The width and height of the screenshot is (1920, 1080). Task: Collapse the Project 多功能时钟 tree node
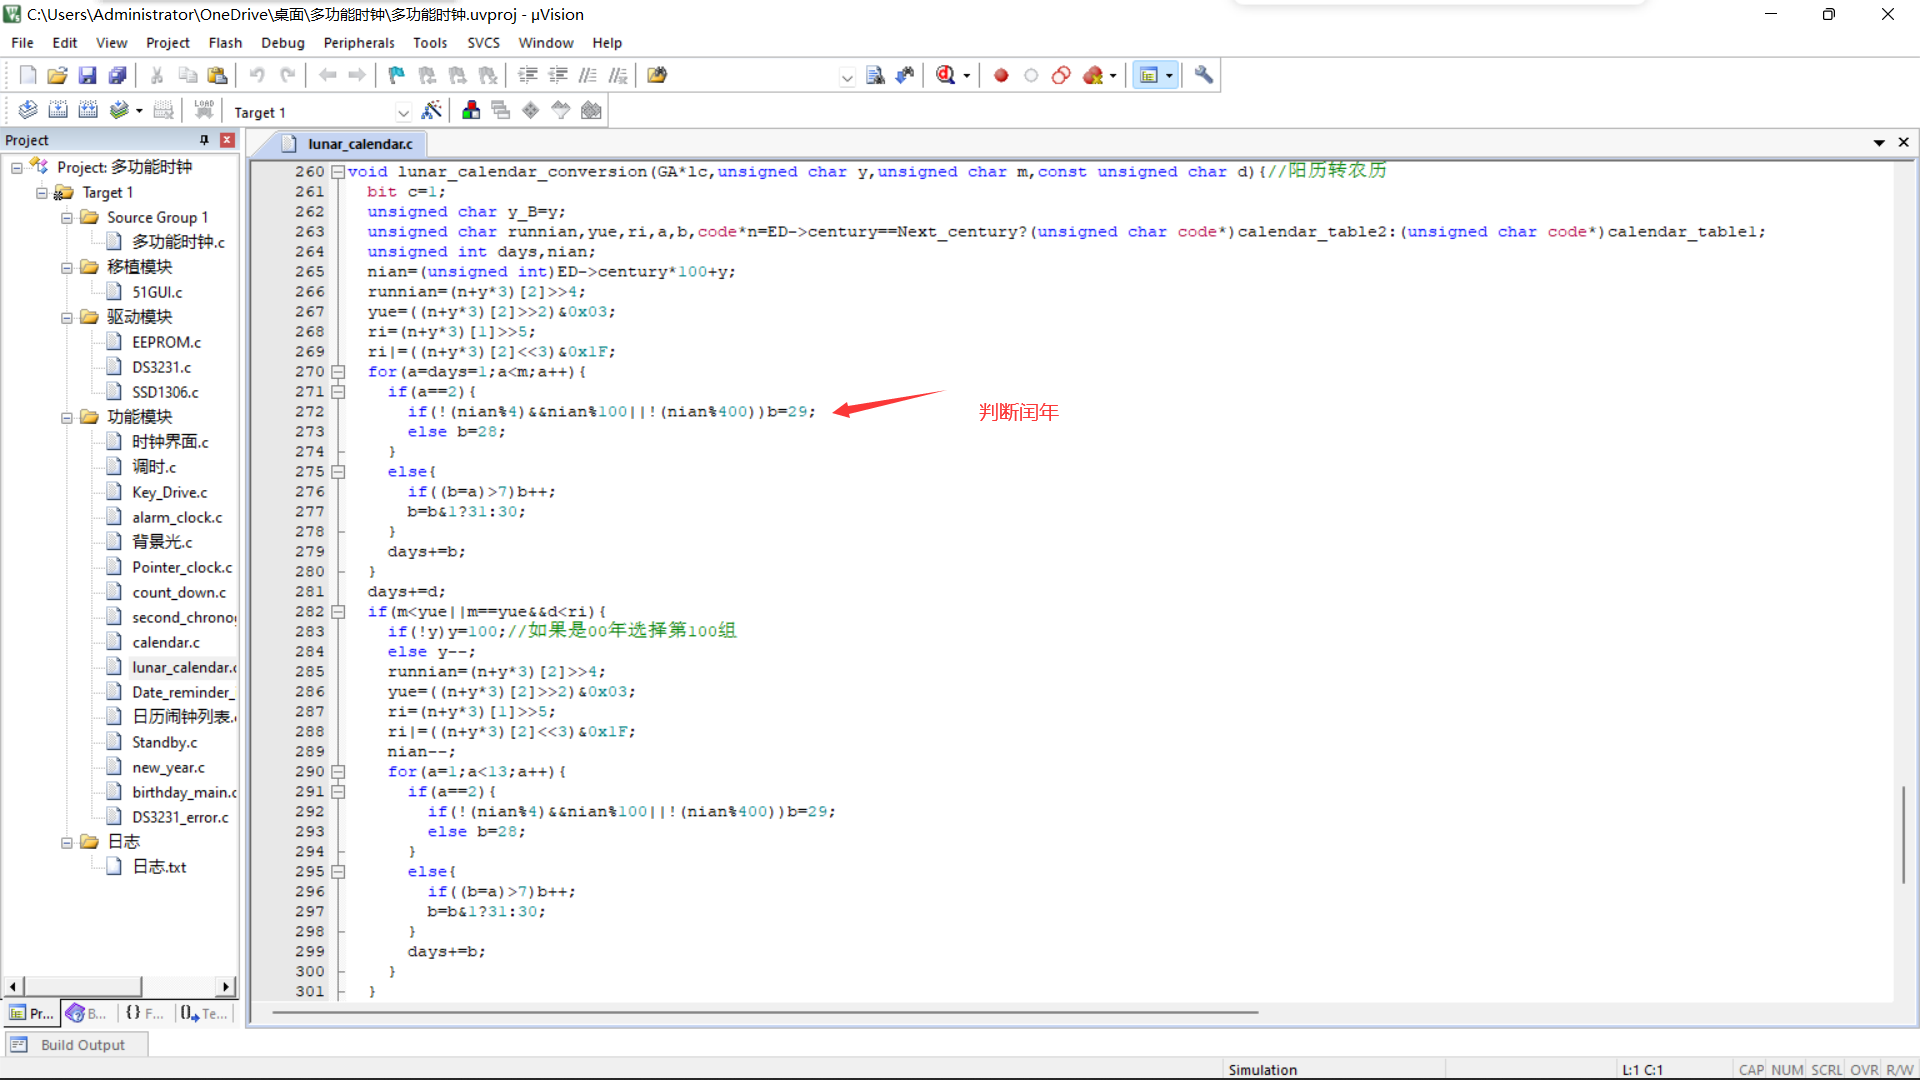click(17, 167)
